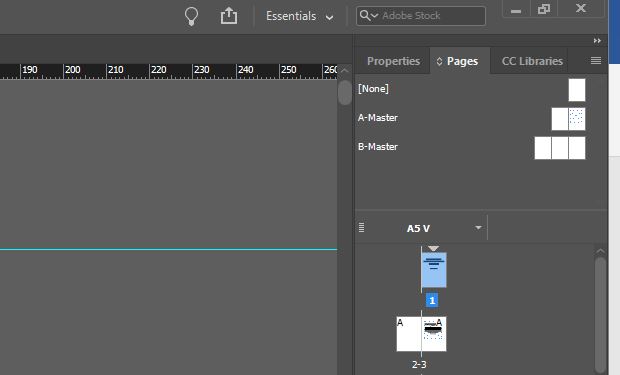The image size is (620, 375).
Task: Switch to the CC Libraries tab
Action: click(532, 61)
